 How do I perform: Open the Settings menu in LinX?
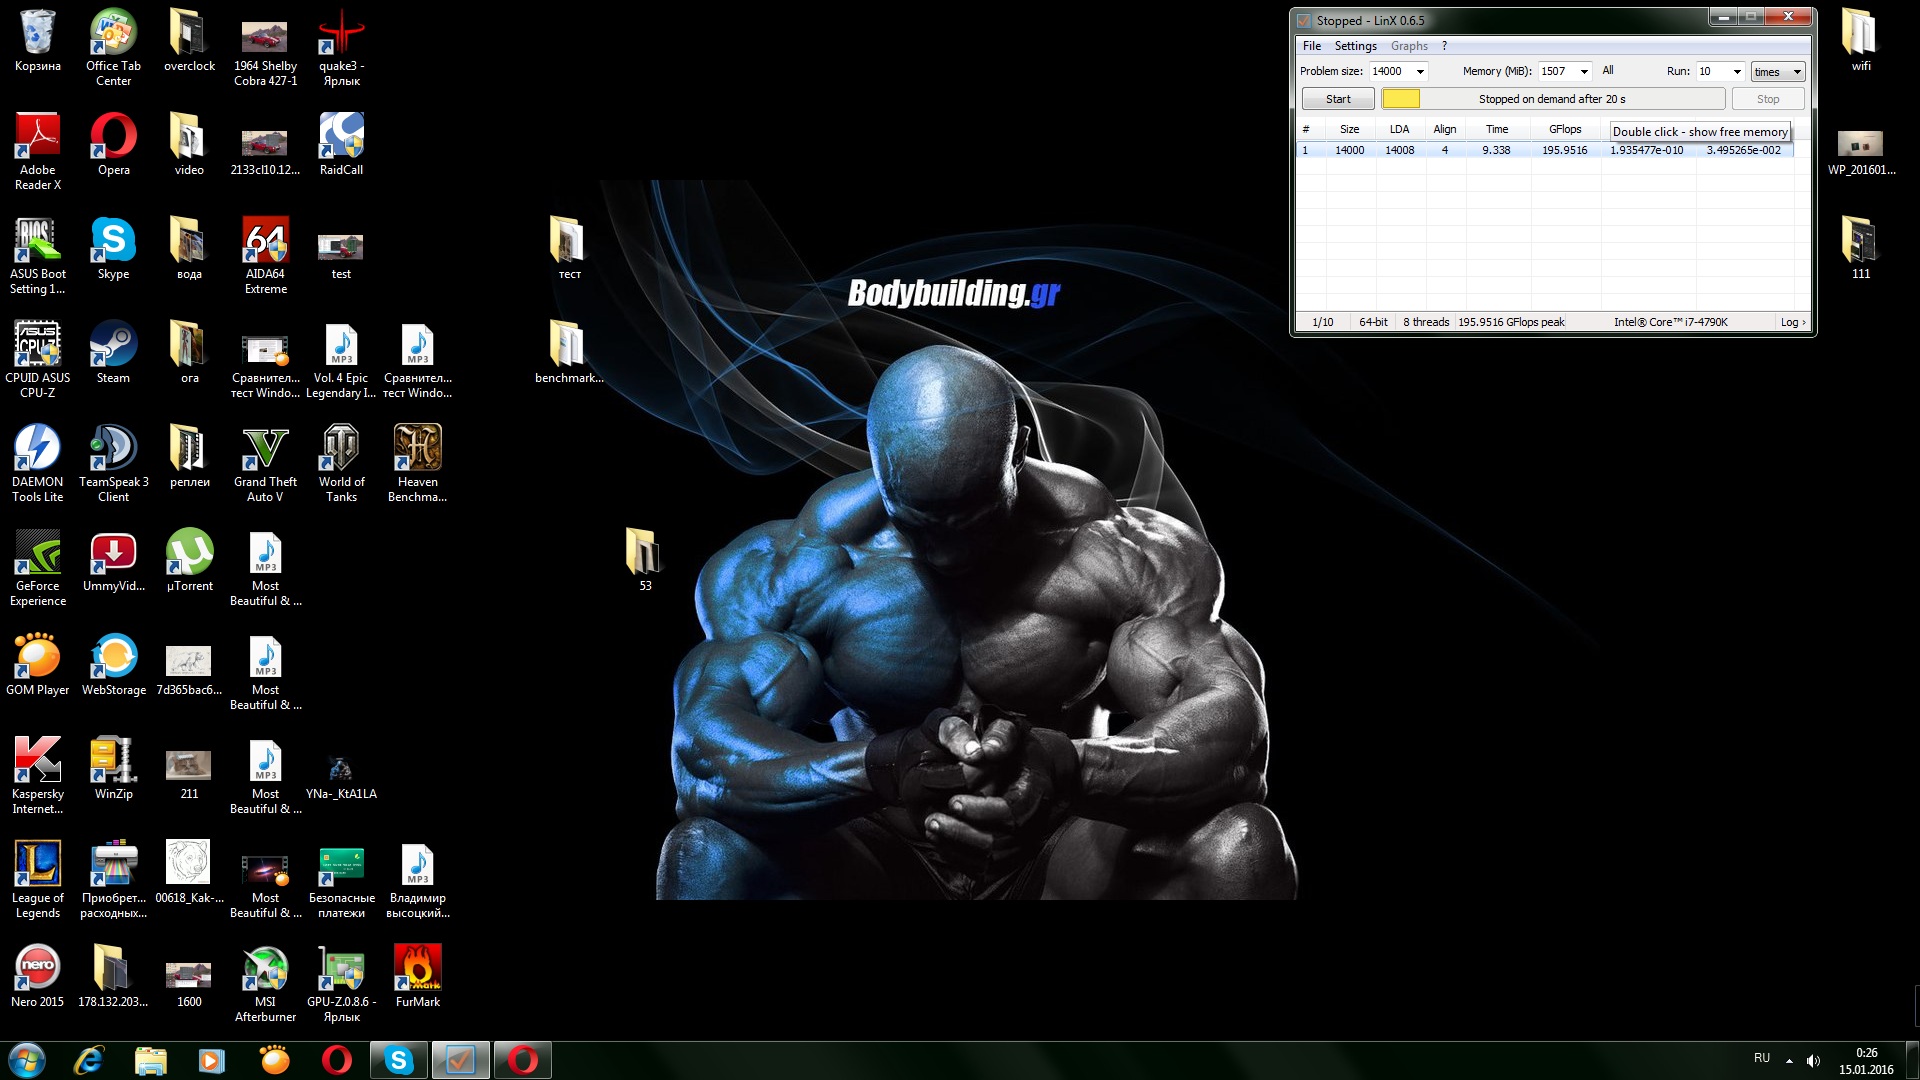tap(1355, 46)
